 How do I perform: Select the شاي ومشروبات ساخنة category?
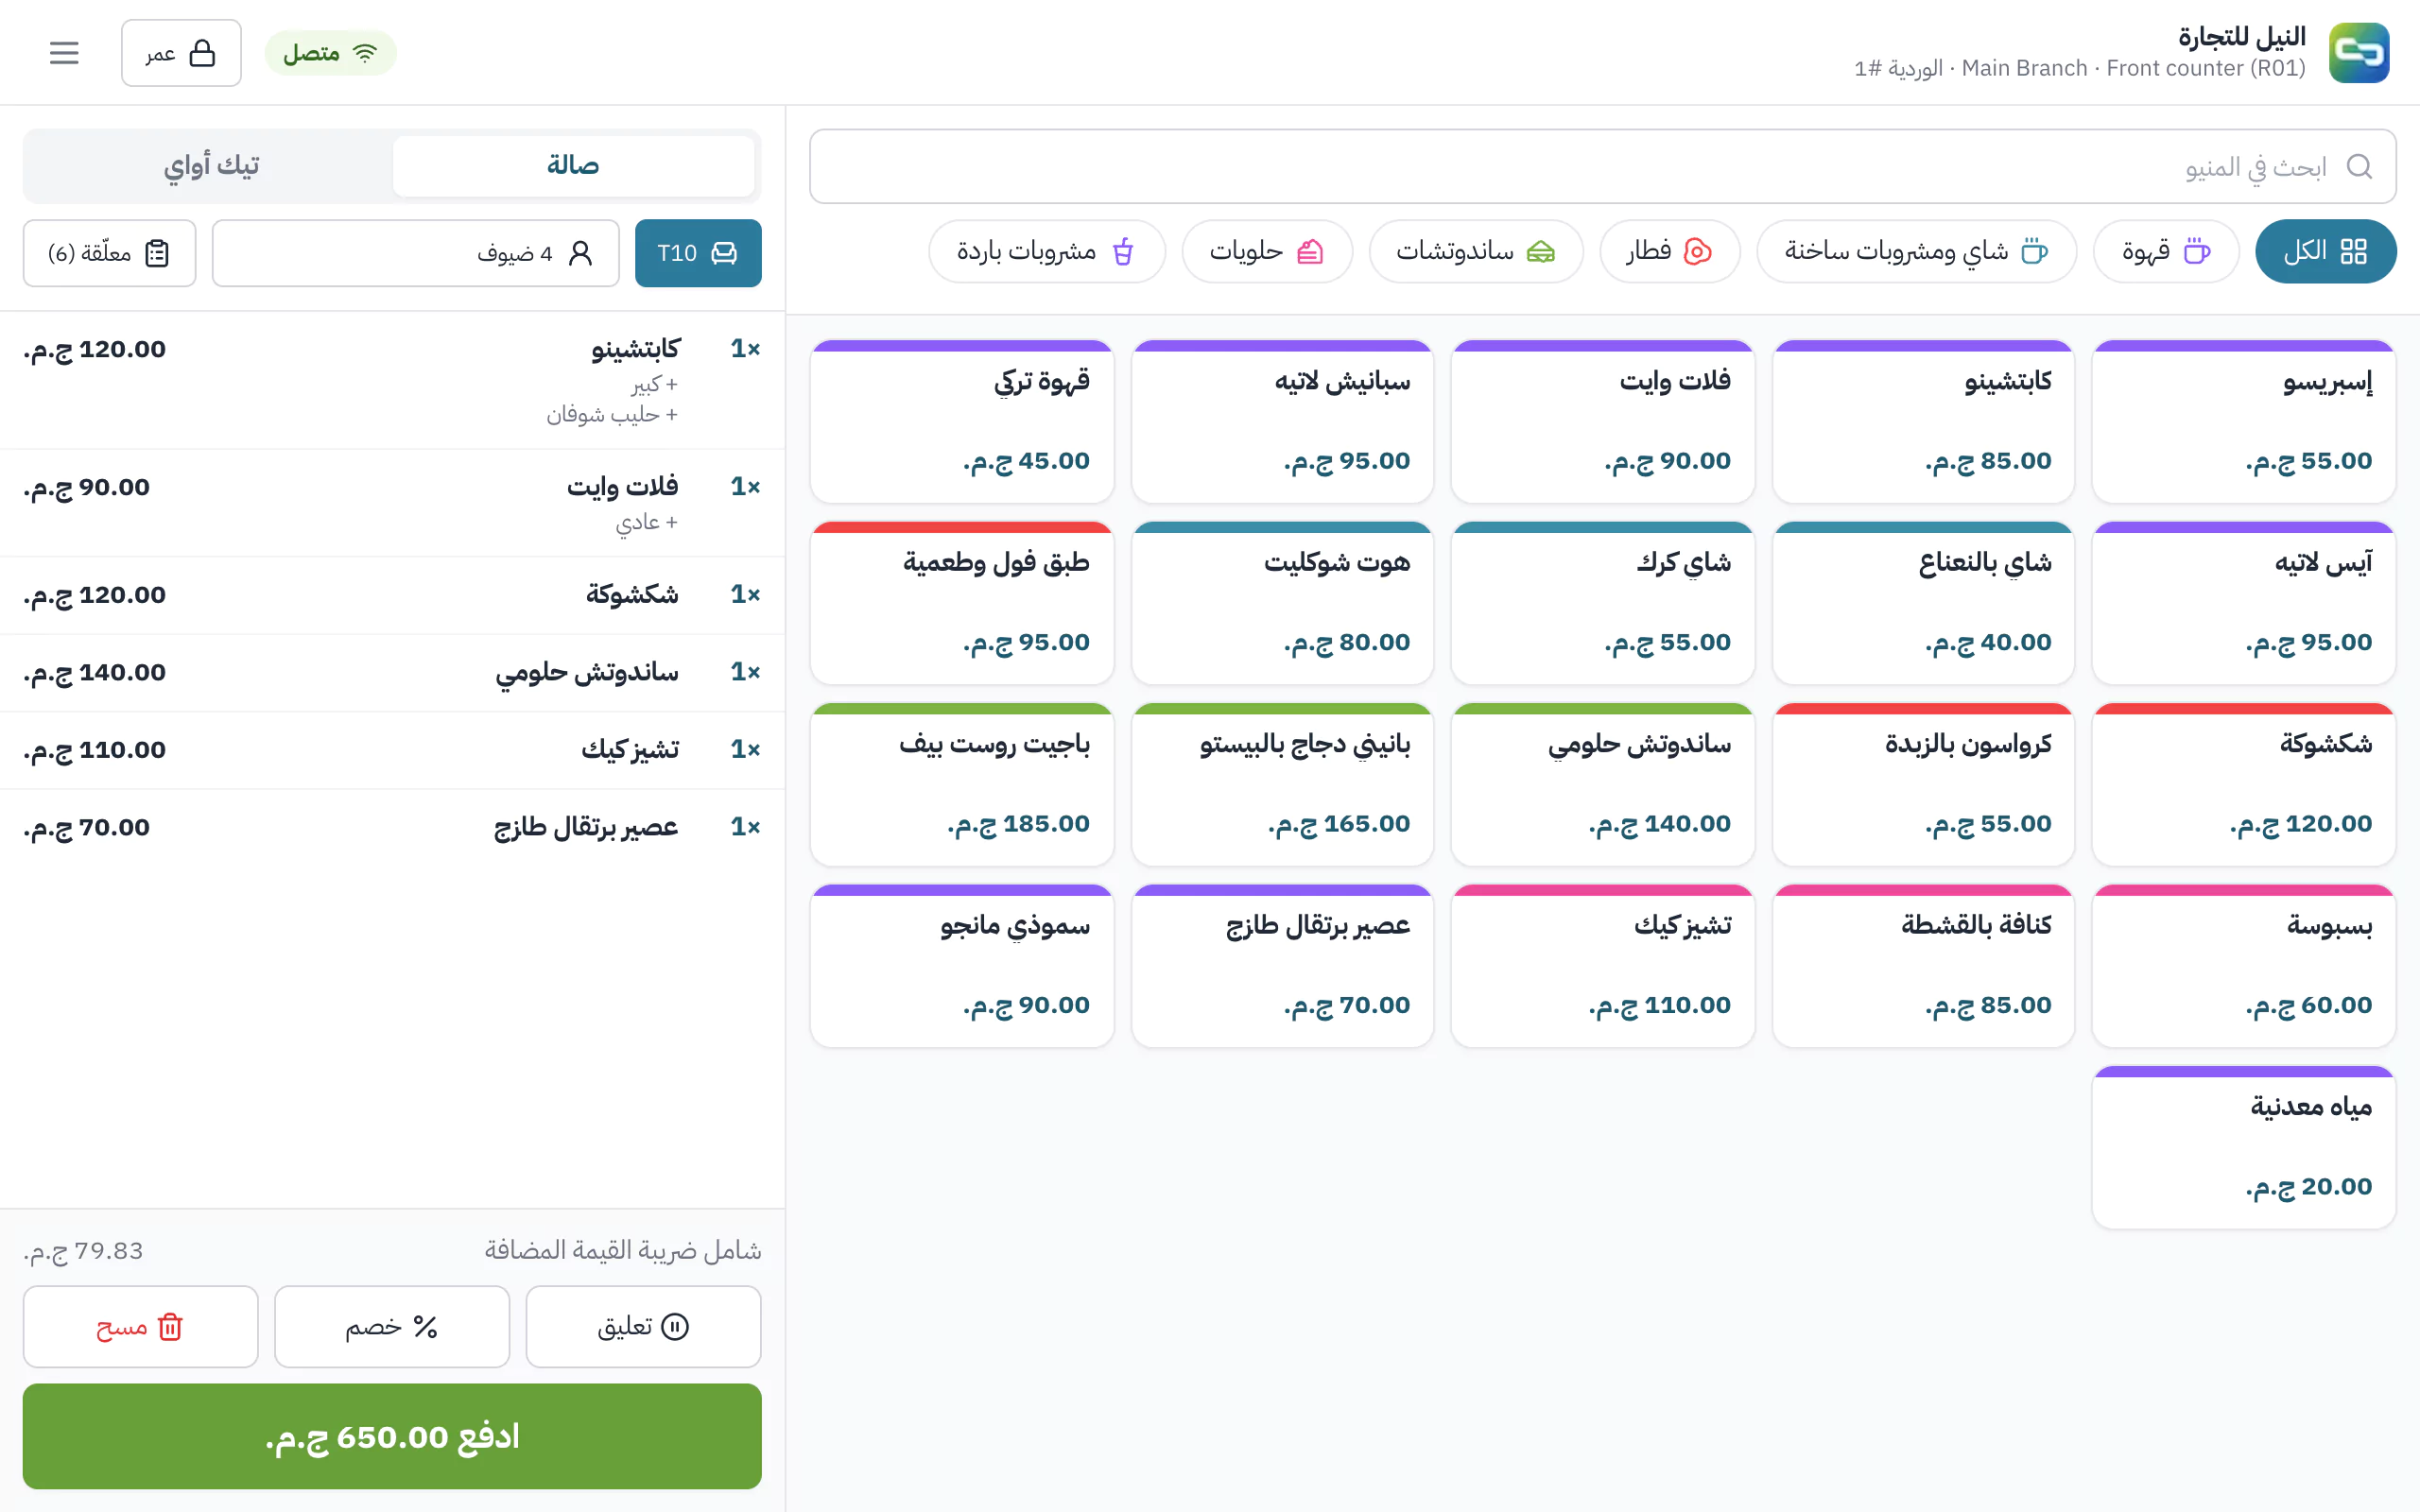tap(1916, 251)
